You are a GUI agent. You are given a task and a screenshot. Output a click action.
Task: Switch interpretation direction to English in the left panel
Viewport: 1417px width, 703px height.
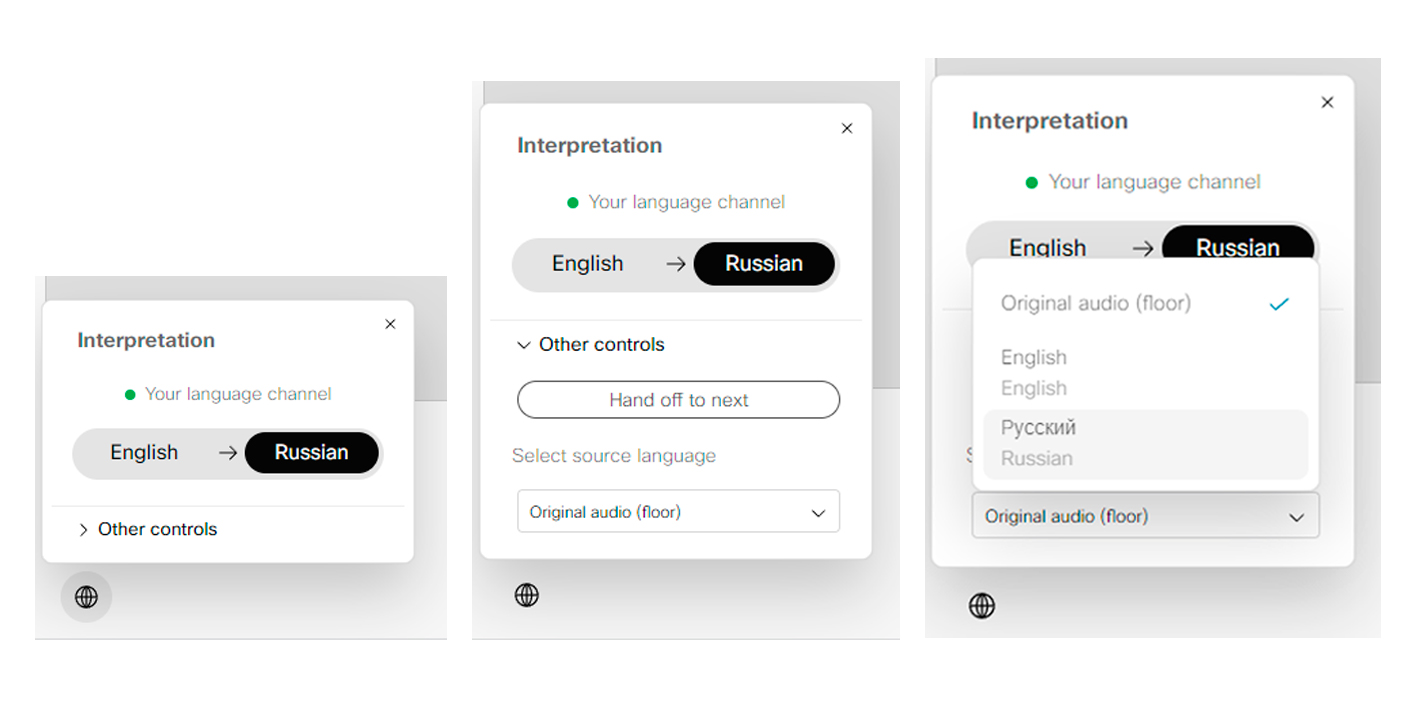(145, 453)
